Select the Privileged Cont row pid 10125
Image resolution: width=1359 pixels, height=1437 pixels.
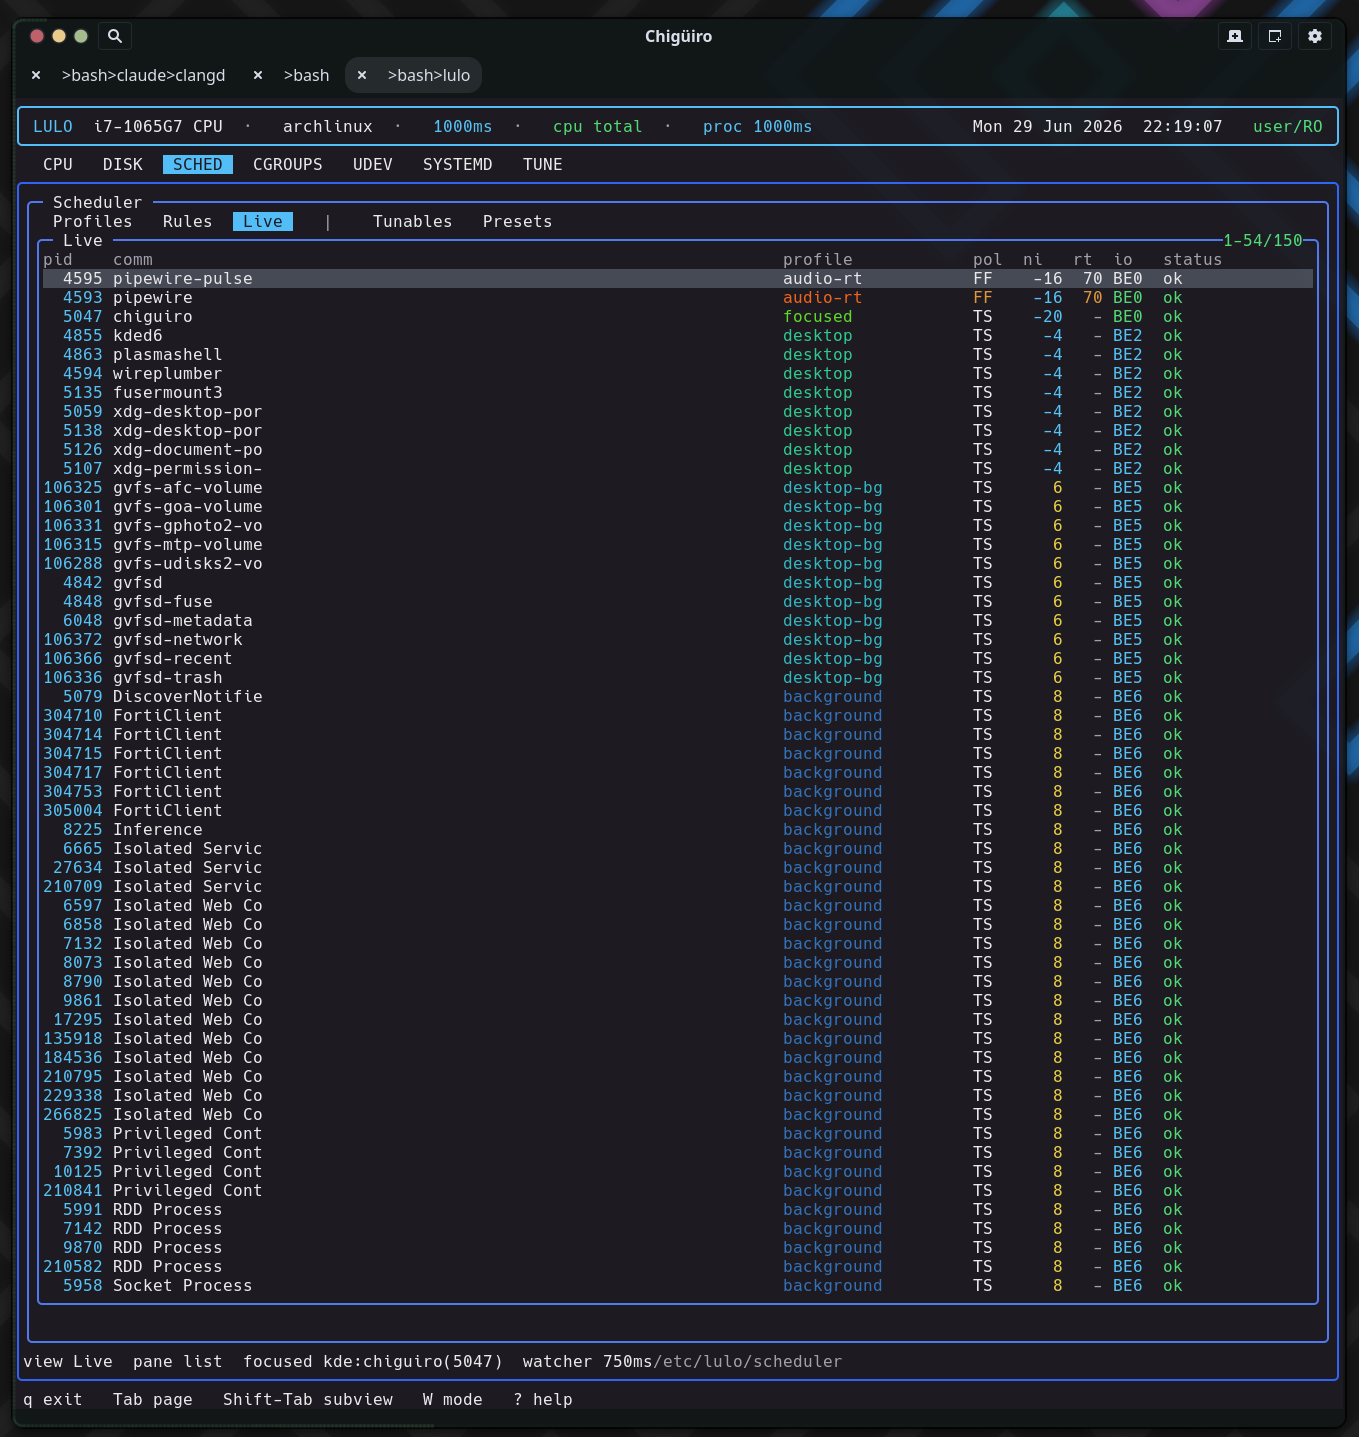678,1171
